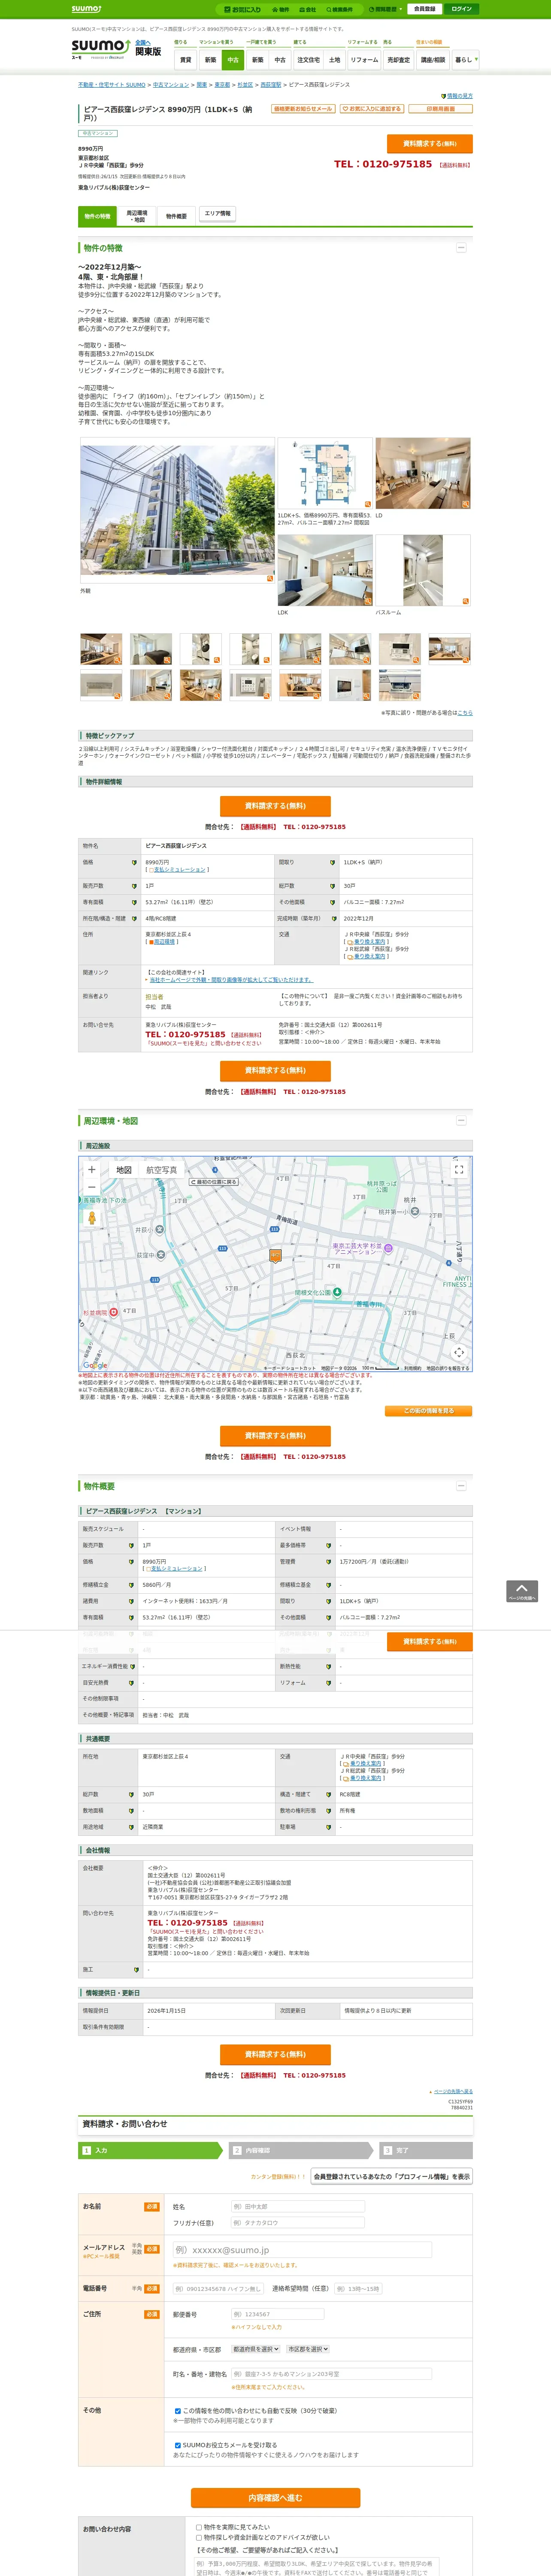Zoom in on the map with the plus button
Screen dimensions: 551x2576
tap(92, 1169)
